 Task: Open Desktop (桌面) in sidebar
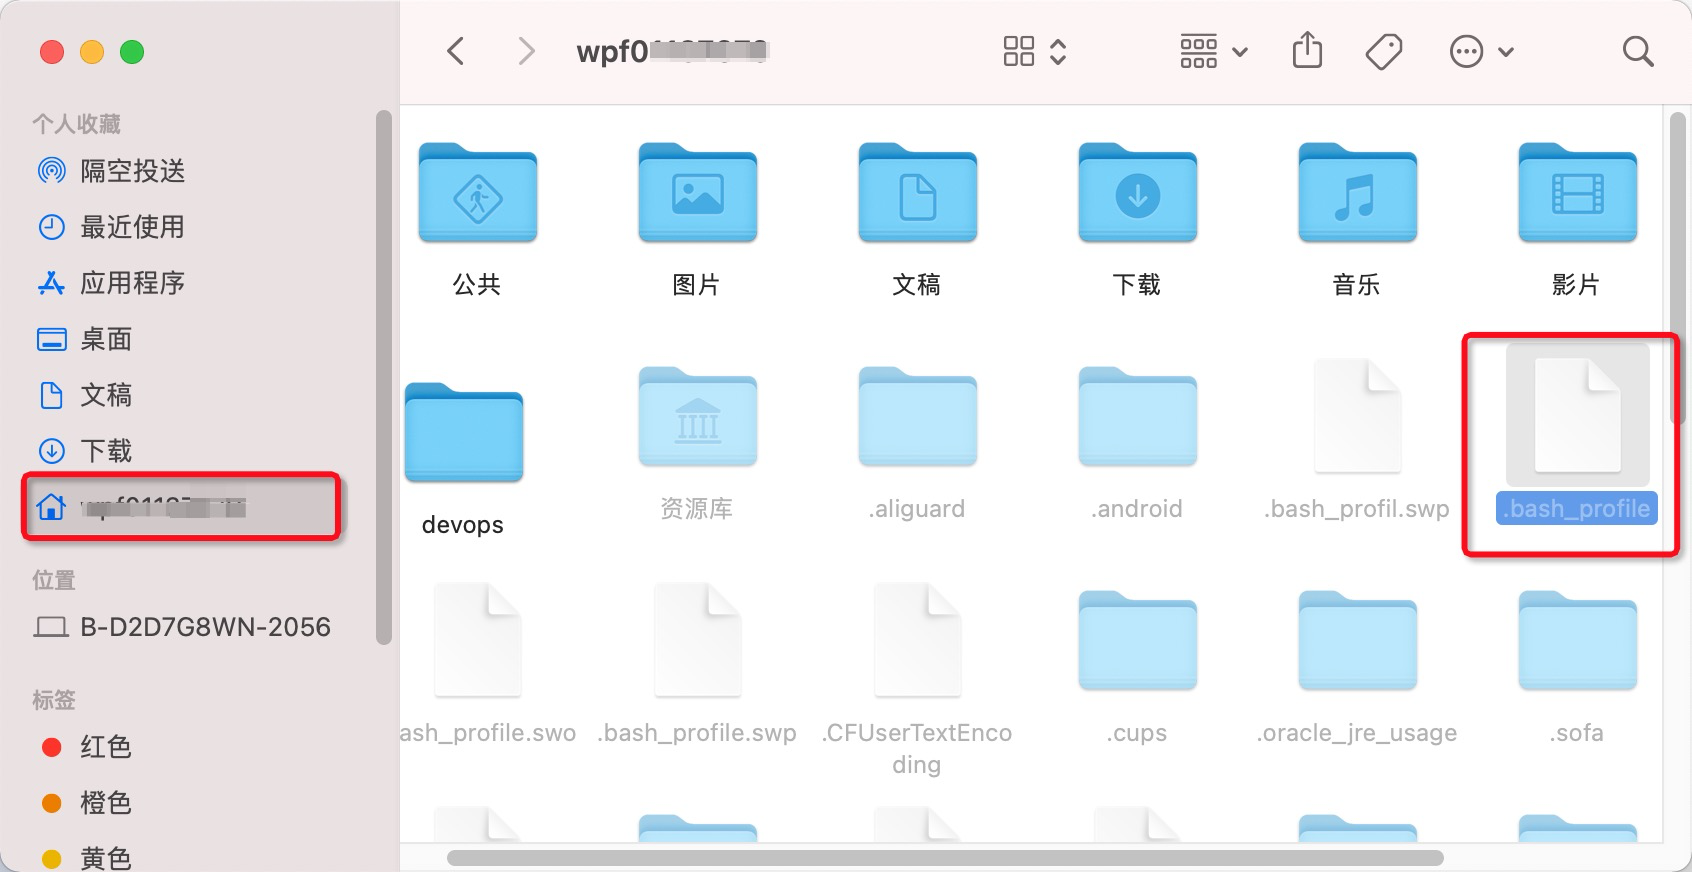pos(84,339)
